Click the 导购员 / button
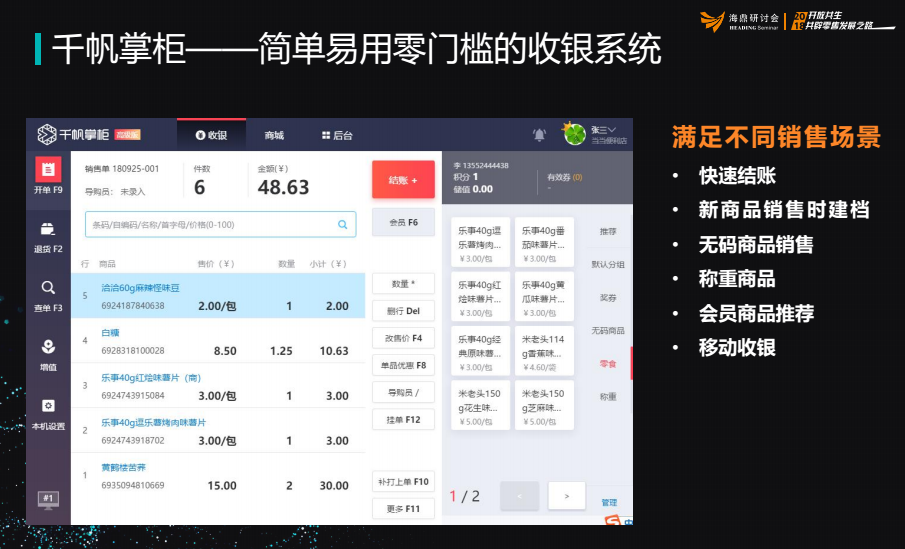 403,392
